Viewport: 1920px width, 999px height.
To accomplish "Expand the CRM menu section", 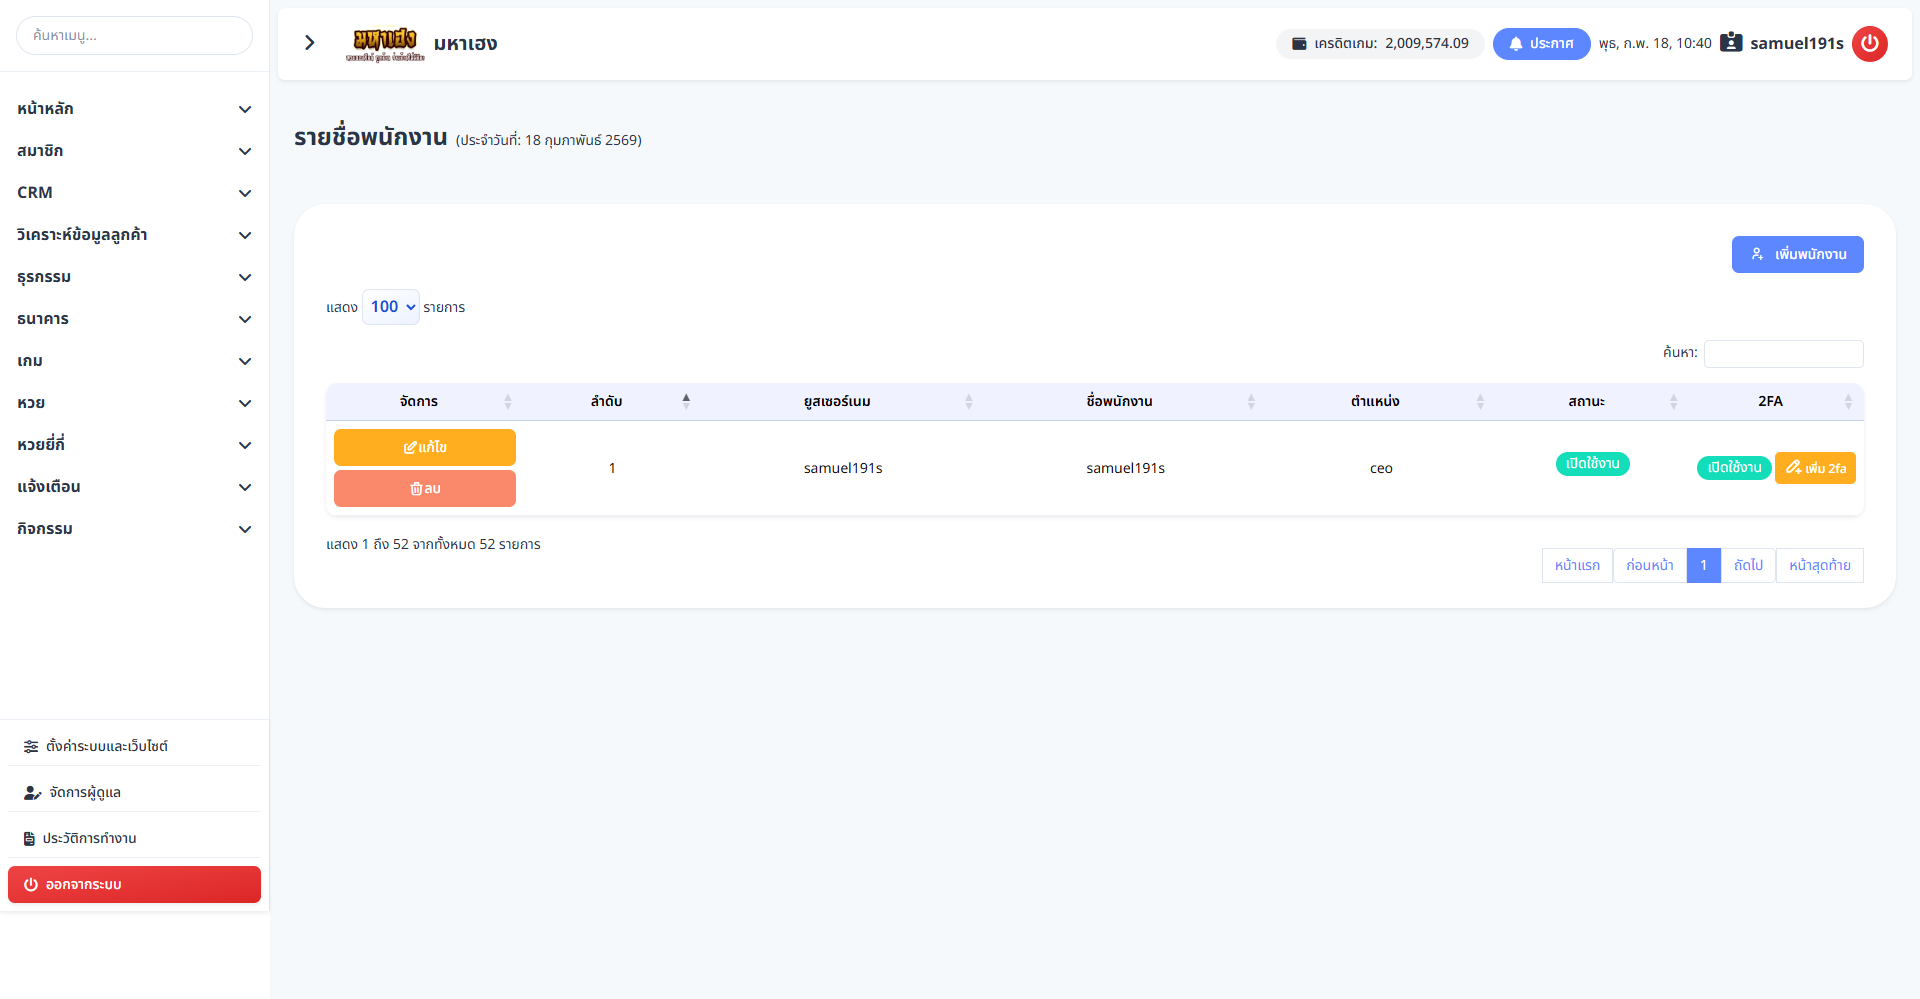I will 134,193.
